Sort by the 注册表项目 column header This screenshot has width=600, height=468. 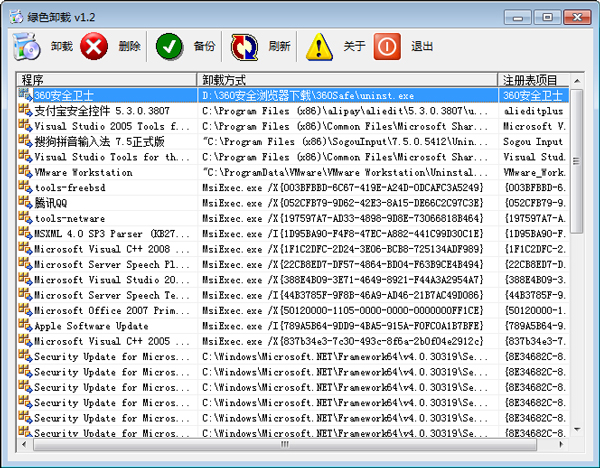point(533,80)
